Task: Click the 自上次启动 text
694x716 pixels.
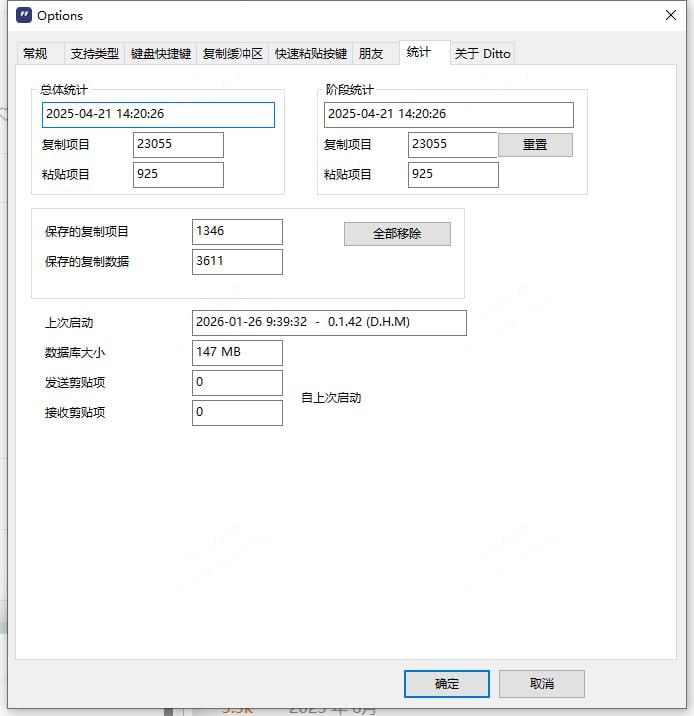Action: click(331, 398)
